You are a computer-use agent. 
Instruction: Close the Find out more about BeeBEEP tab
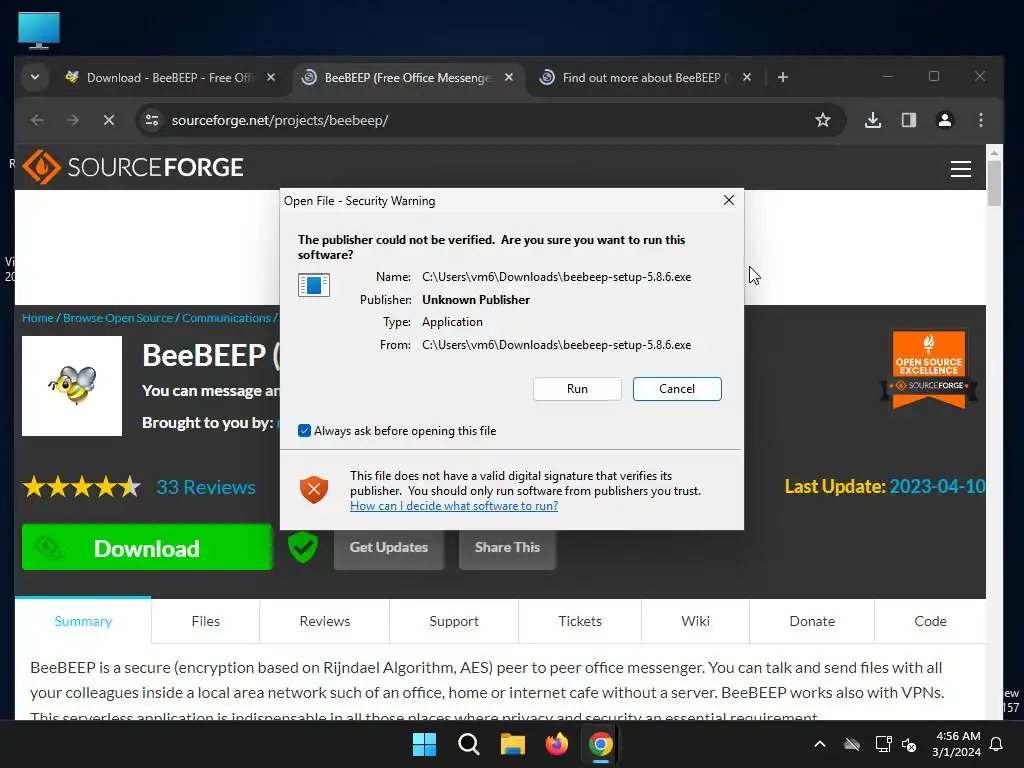pos(747,77)
